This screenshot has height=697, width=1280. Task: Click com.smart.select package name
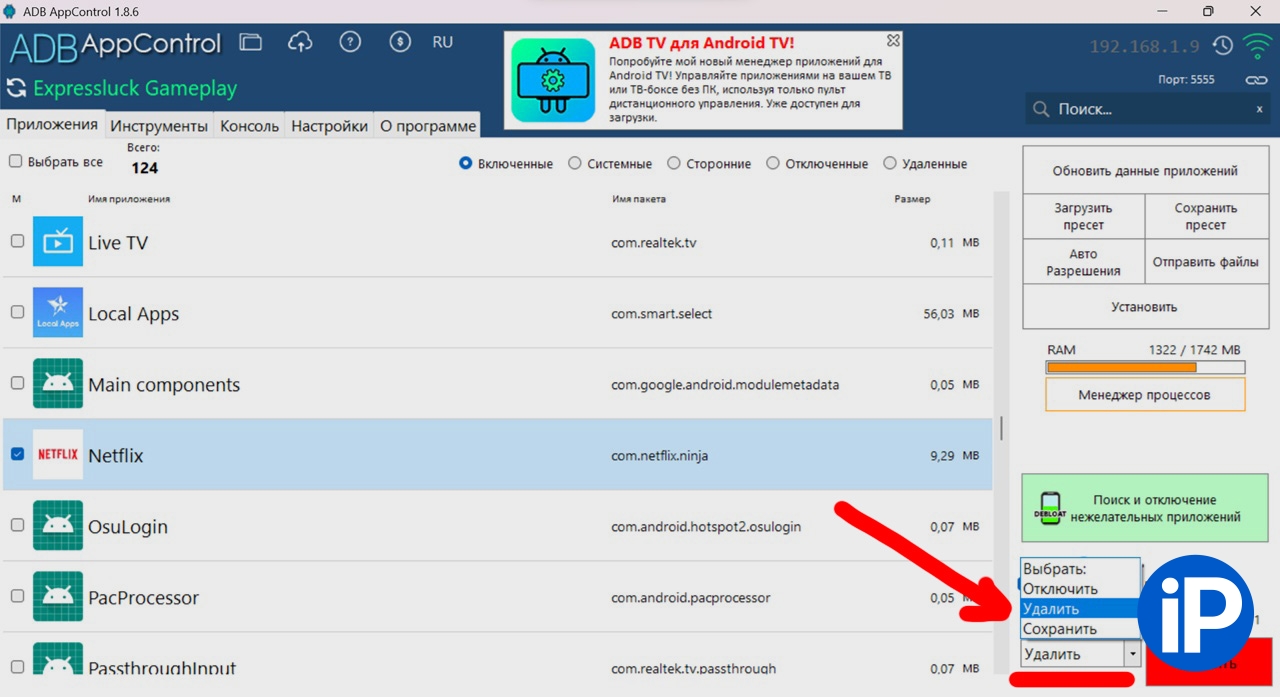coord(662,313)
